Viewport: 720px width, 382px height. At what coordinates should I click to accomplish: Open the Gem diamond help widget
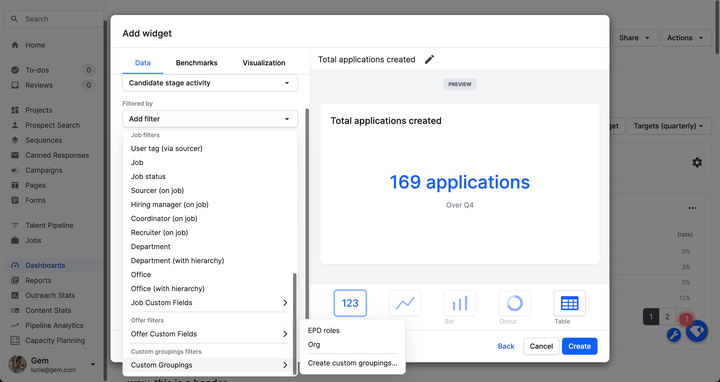[x=697, y=332]
